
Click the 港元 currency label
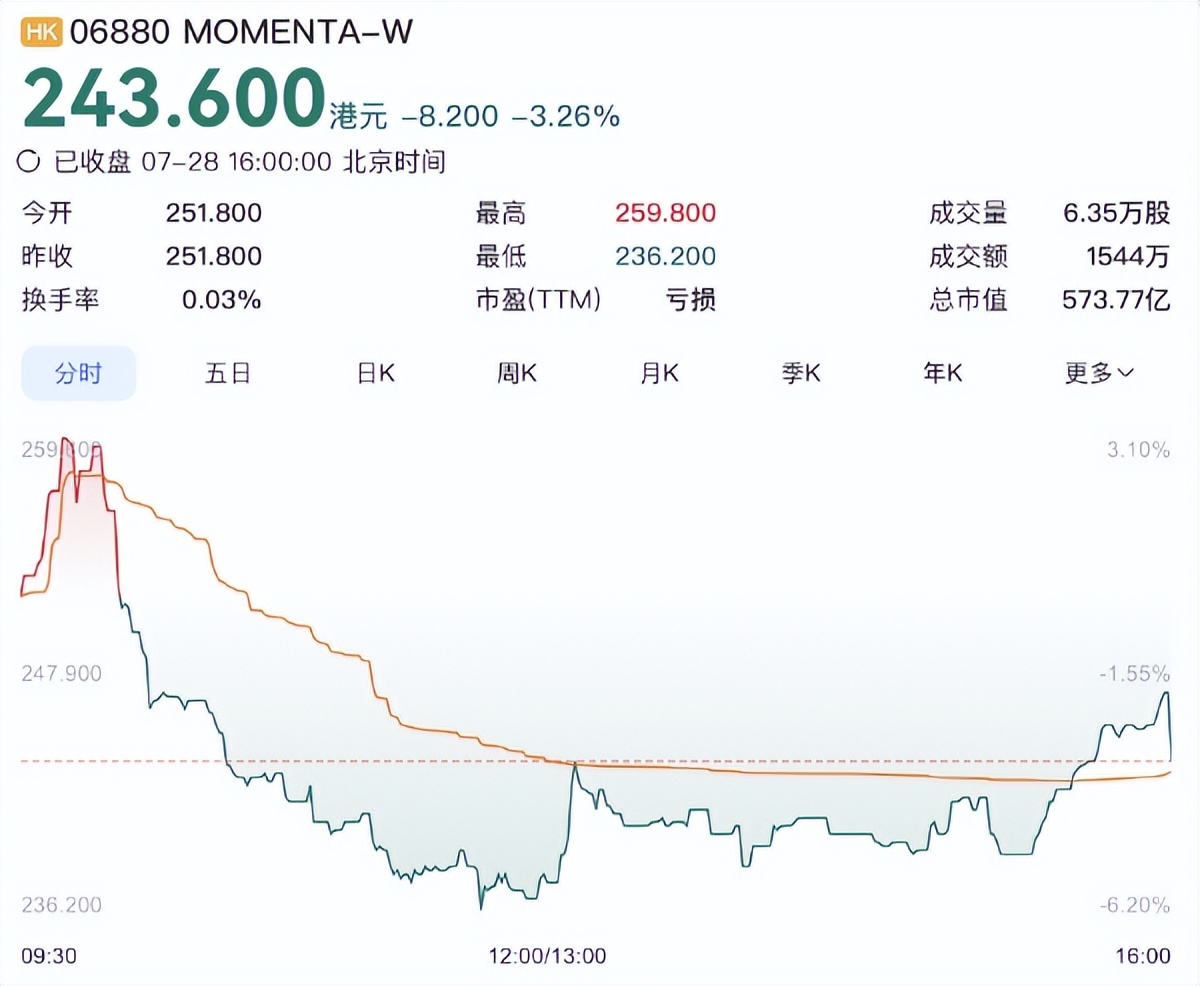click(358, 117)
